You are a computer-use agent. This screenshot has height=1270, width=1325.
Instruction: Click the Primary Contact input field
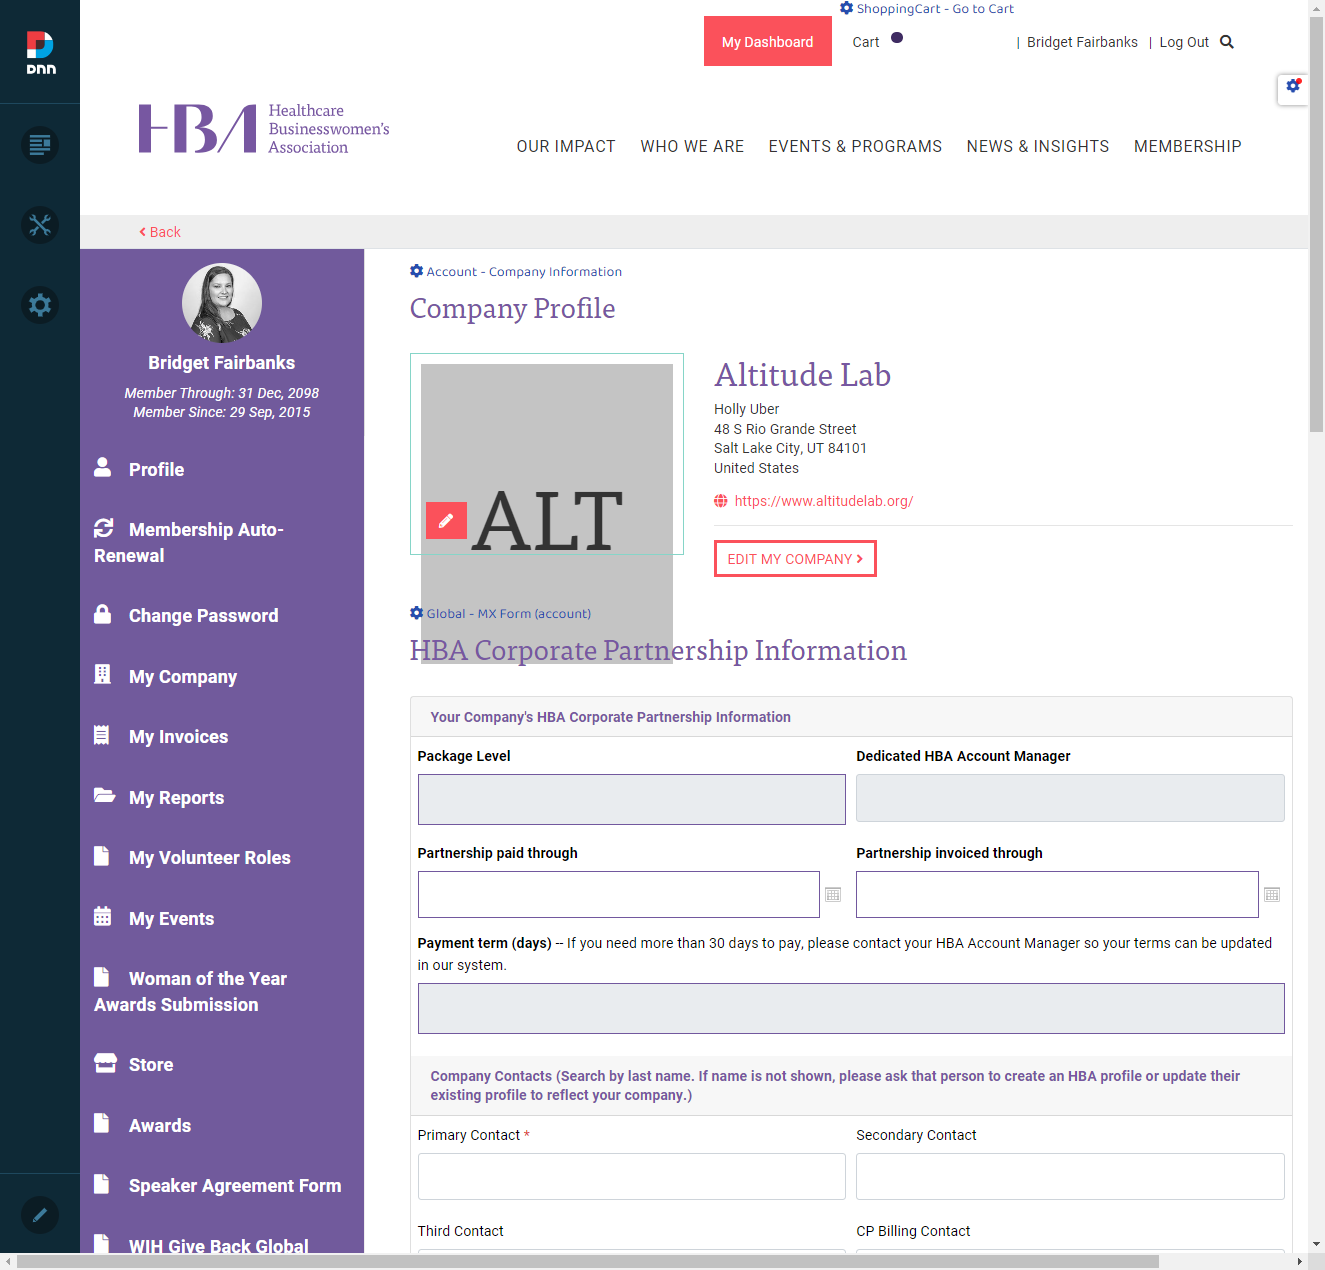pos(632,1176)
